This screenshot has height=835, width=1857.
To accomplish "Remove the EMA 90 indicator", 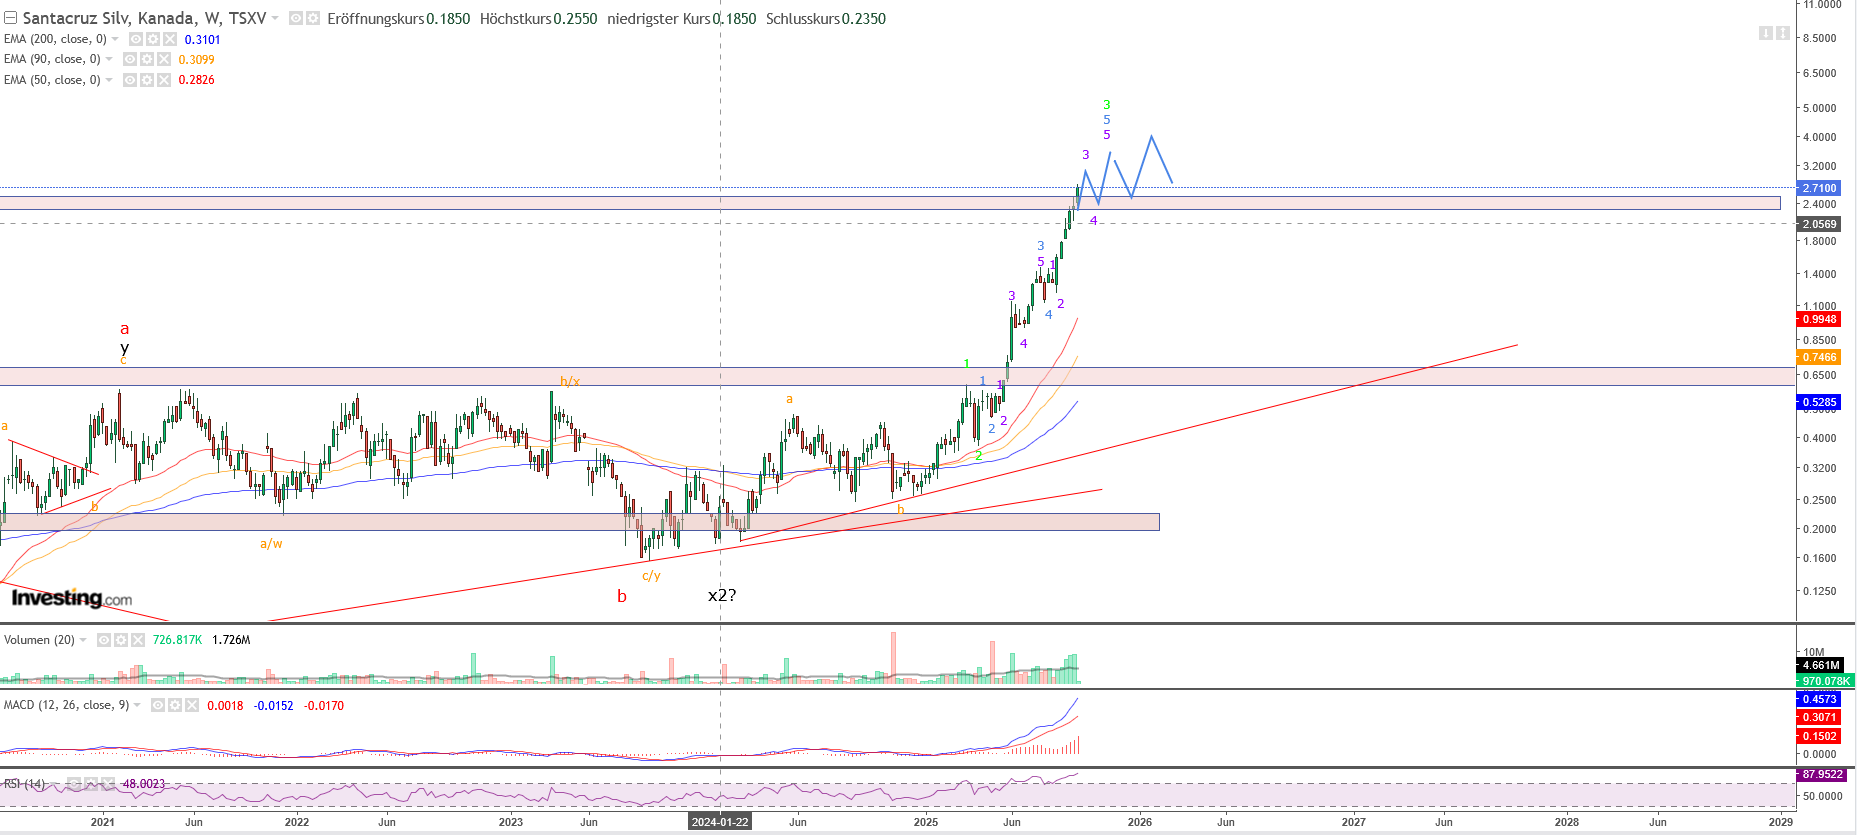I will tap(163, 59).
